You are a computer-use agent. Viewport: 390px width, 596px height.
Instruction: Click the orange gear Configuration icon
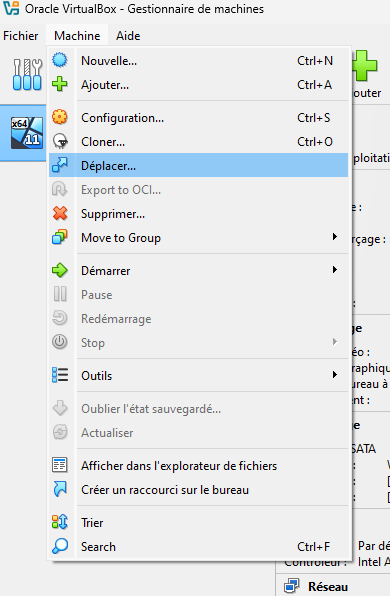pos(60,117)
